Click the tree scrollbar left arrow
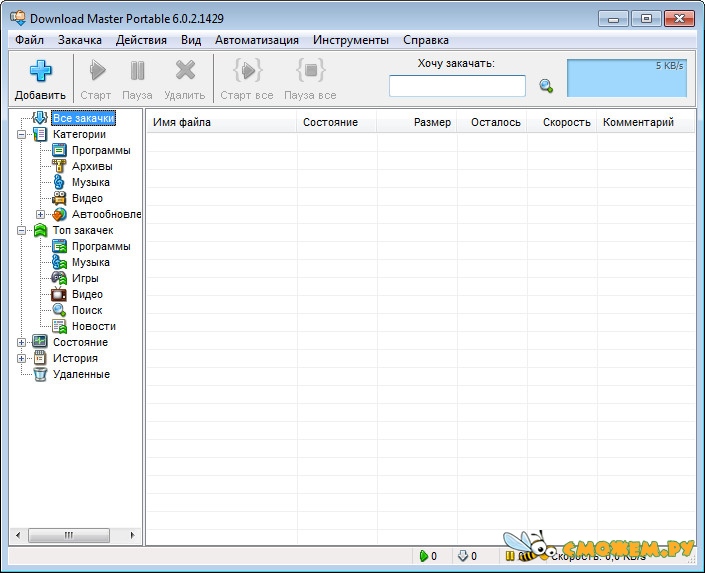Screen dimensions: 705x573 (18, 535)
